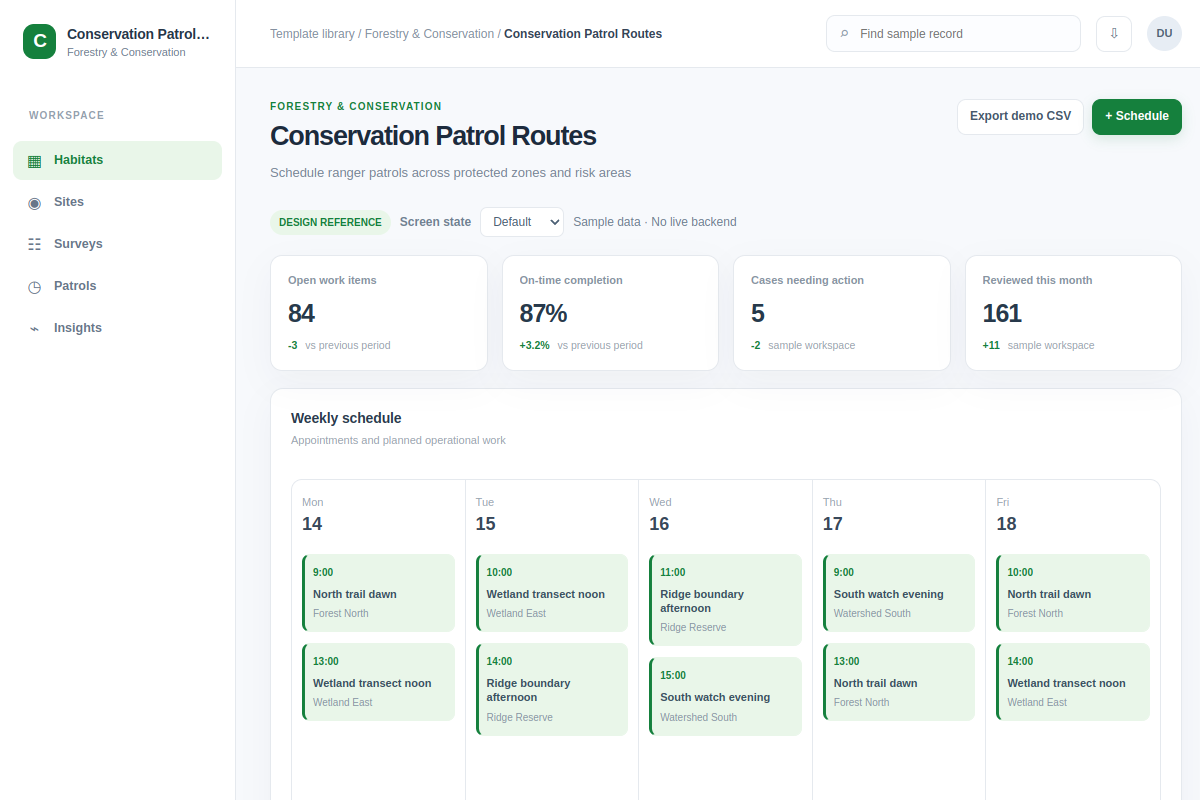This screenshot has width=1200, height=800.
Task: Click the Sample data · No live backend text
Action: pyautogui.click(x=655, y=222)
